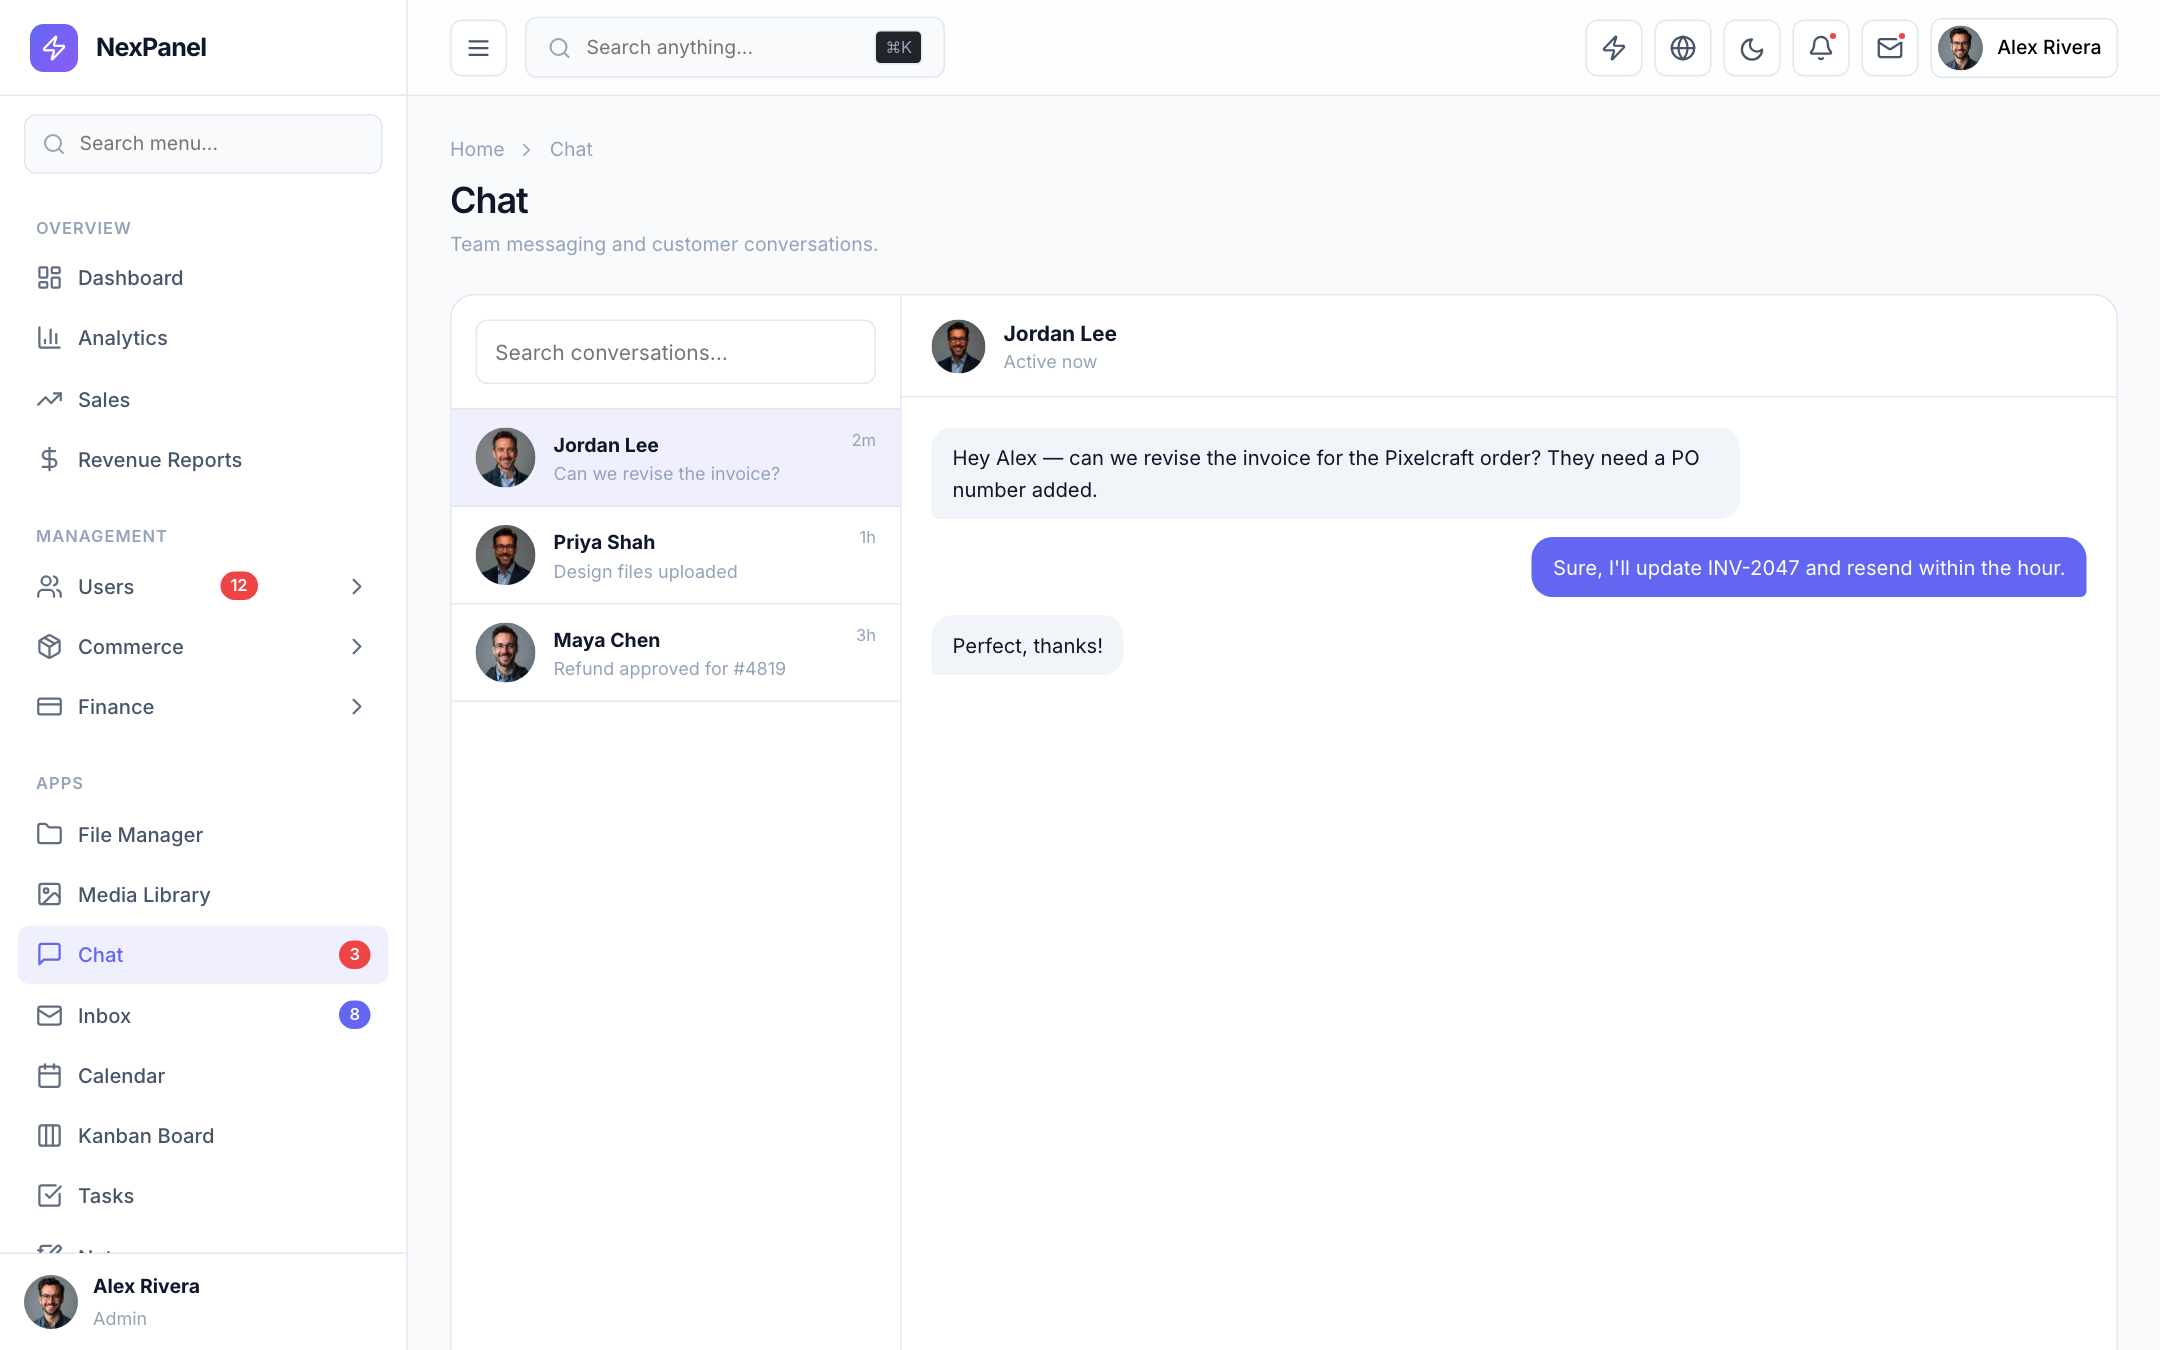
Task: Select the Priya Shah conversation
Action: [x=676, y=555]
